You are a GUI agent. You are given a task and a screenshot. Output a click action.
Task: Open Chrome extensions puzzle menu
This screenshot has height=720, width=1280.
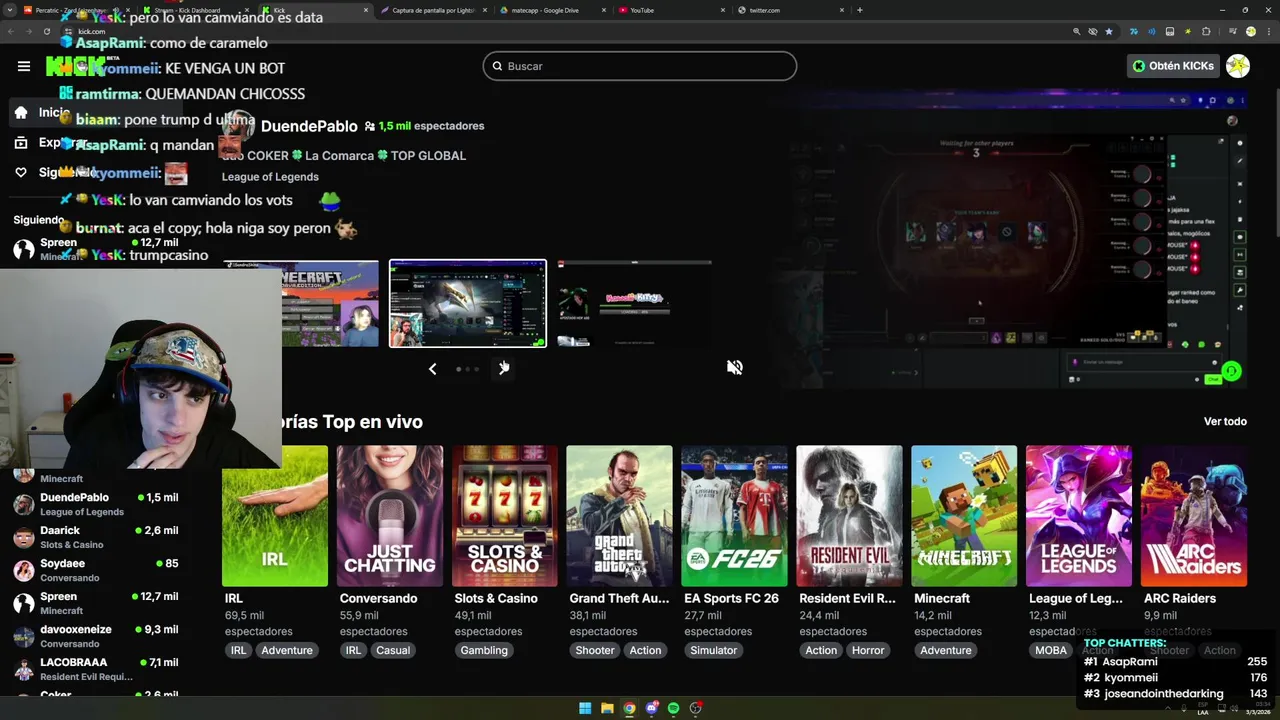pos(1206,32)
